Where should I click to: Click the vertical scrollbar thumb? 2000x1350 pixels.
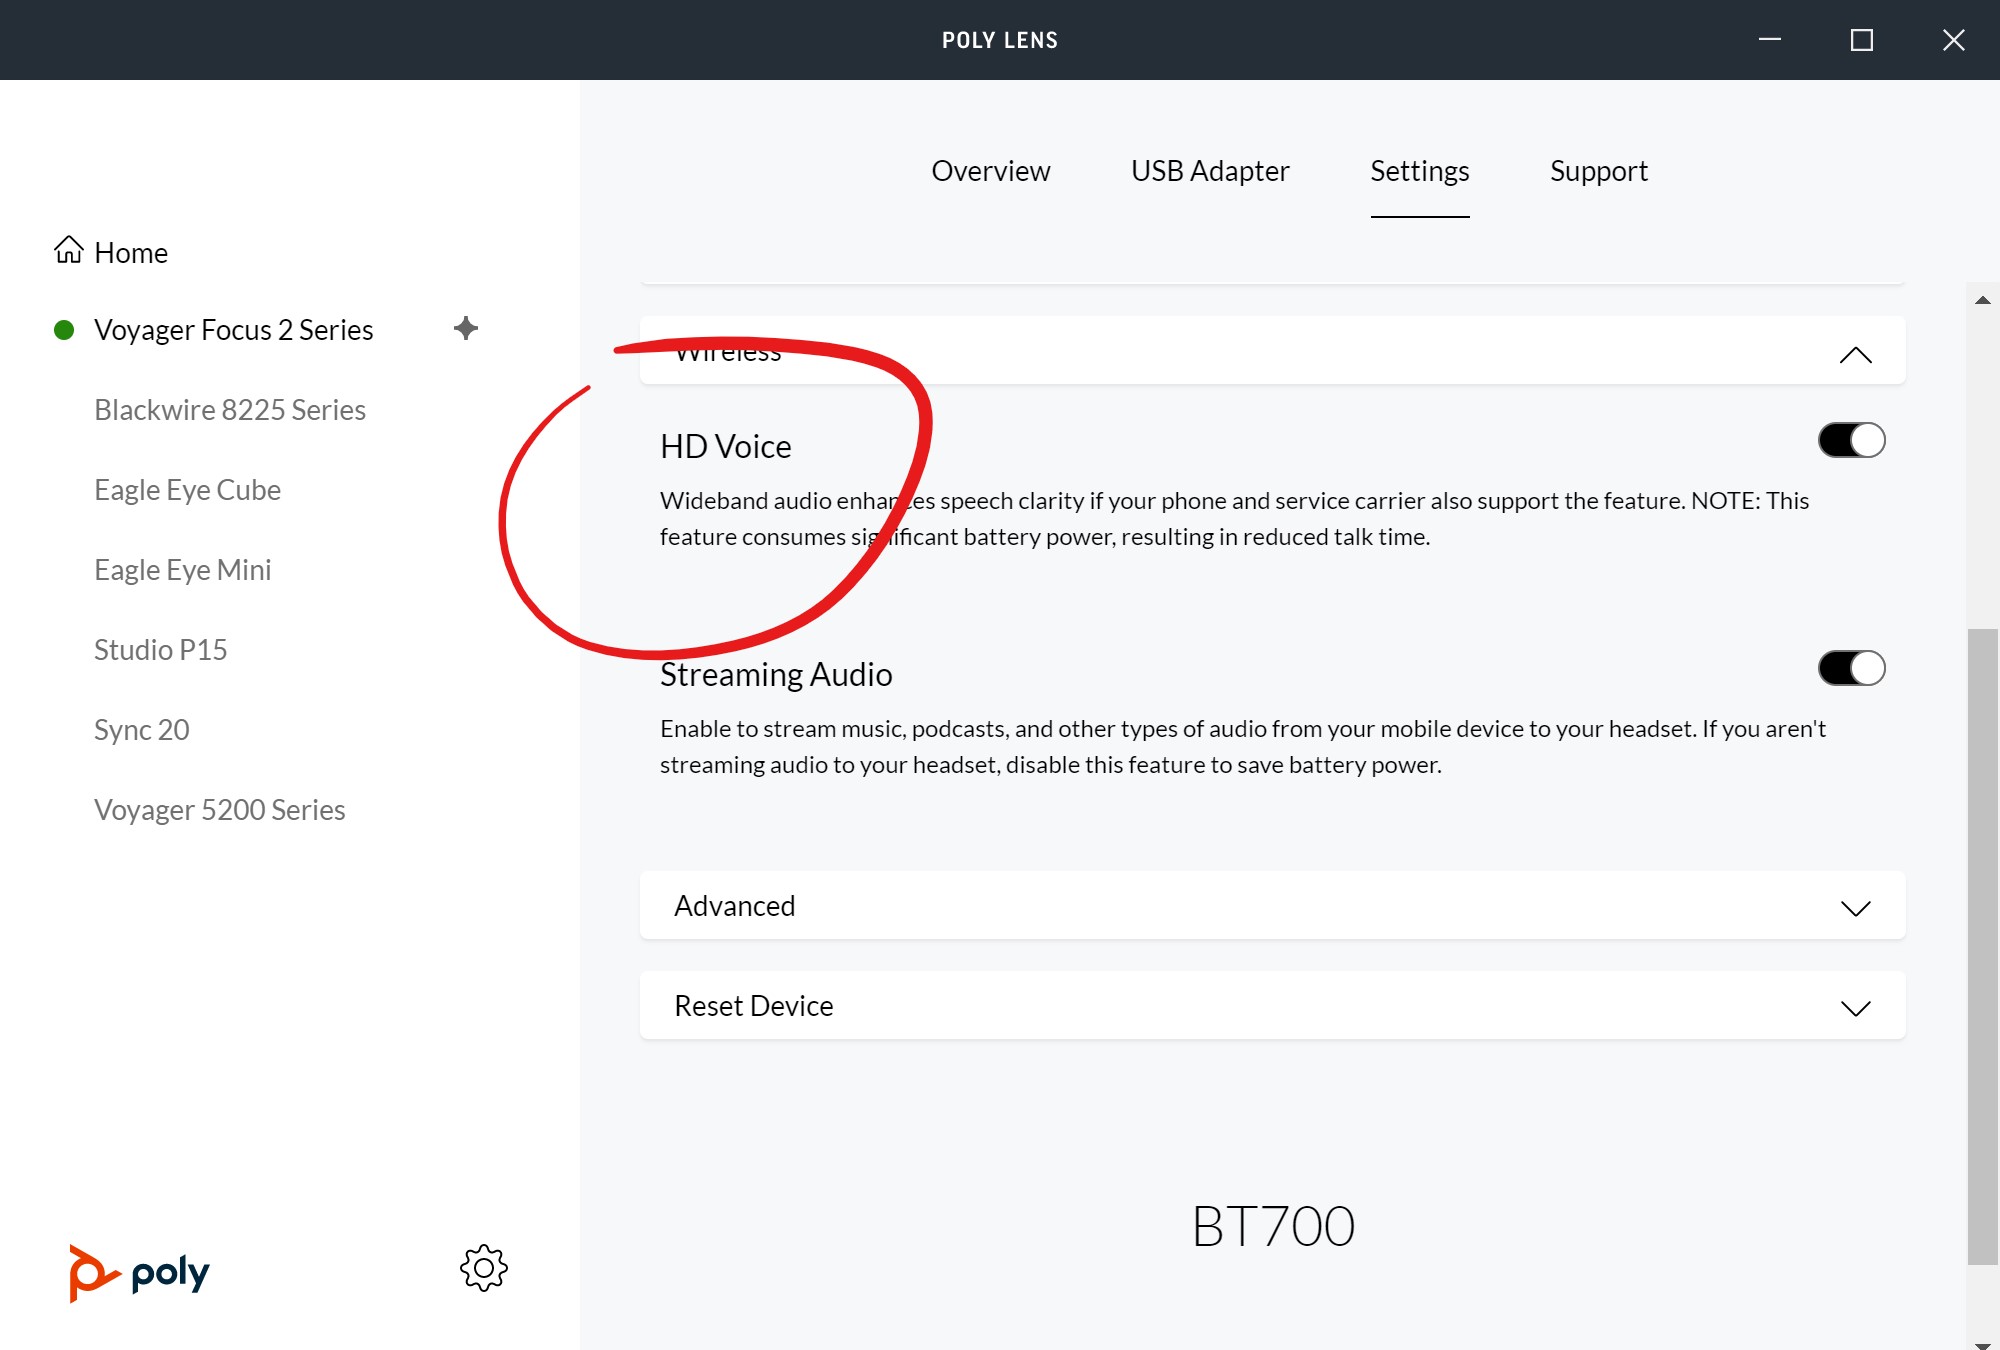pos(1982,945)
